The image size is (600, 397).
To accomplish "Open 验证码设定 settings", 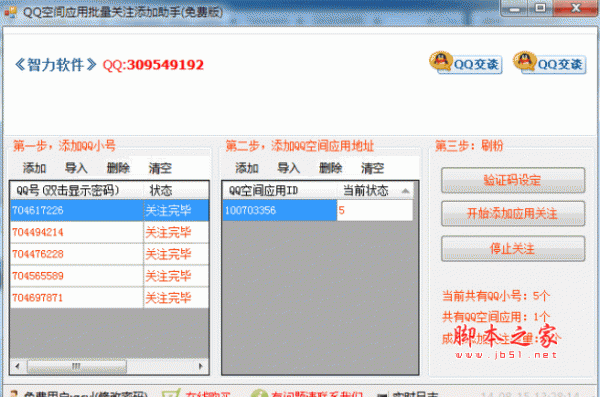I will [513, 180].
